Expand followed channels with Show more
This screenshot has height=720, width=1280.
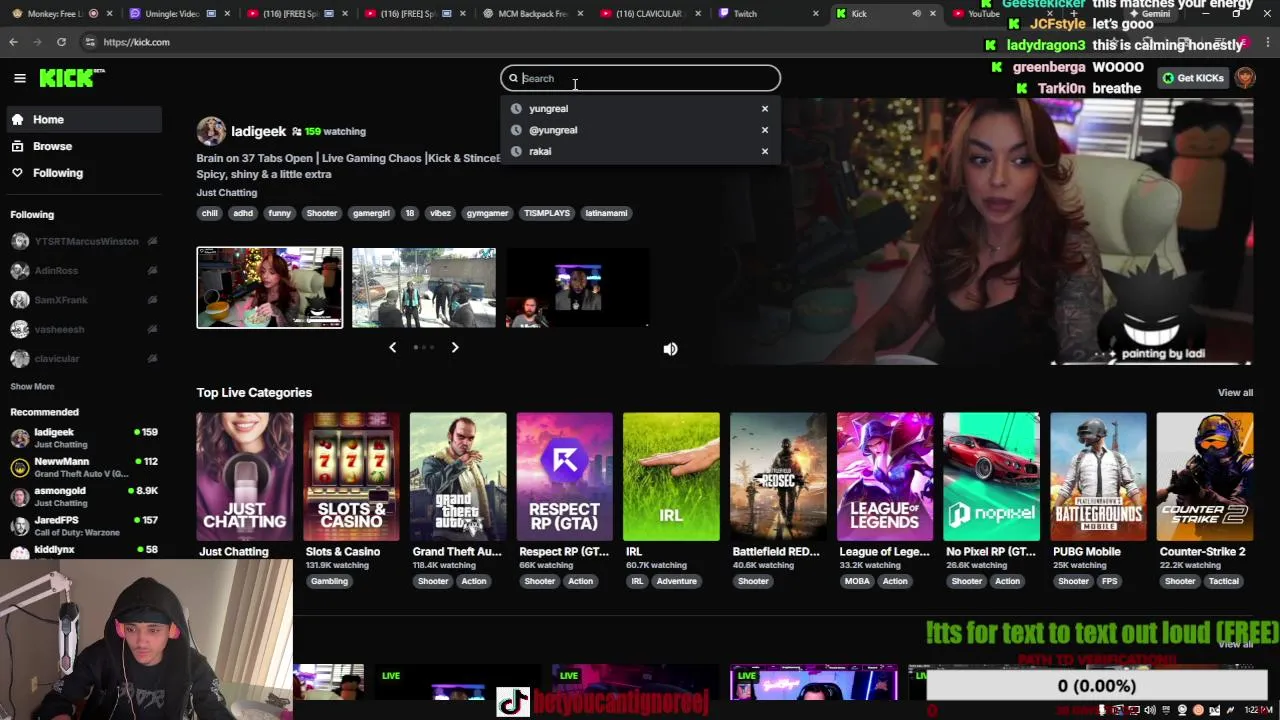[x=32, y=386]
